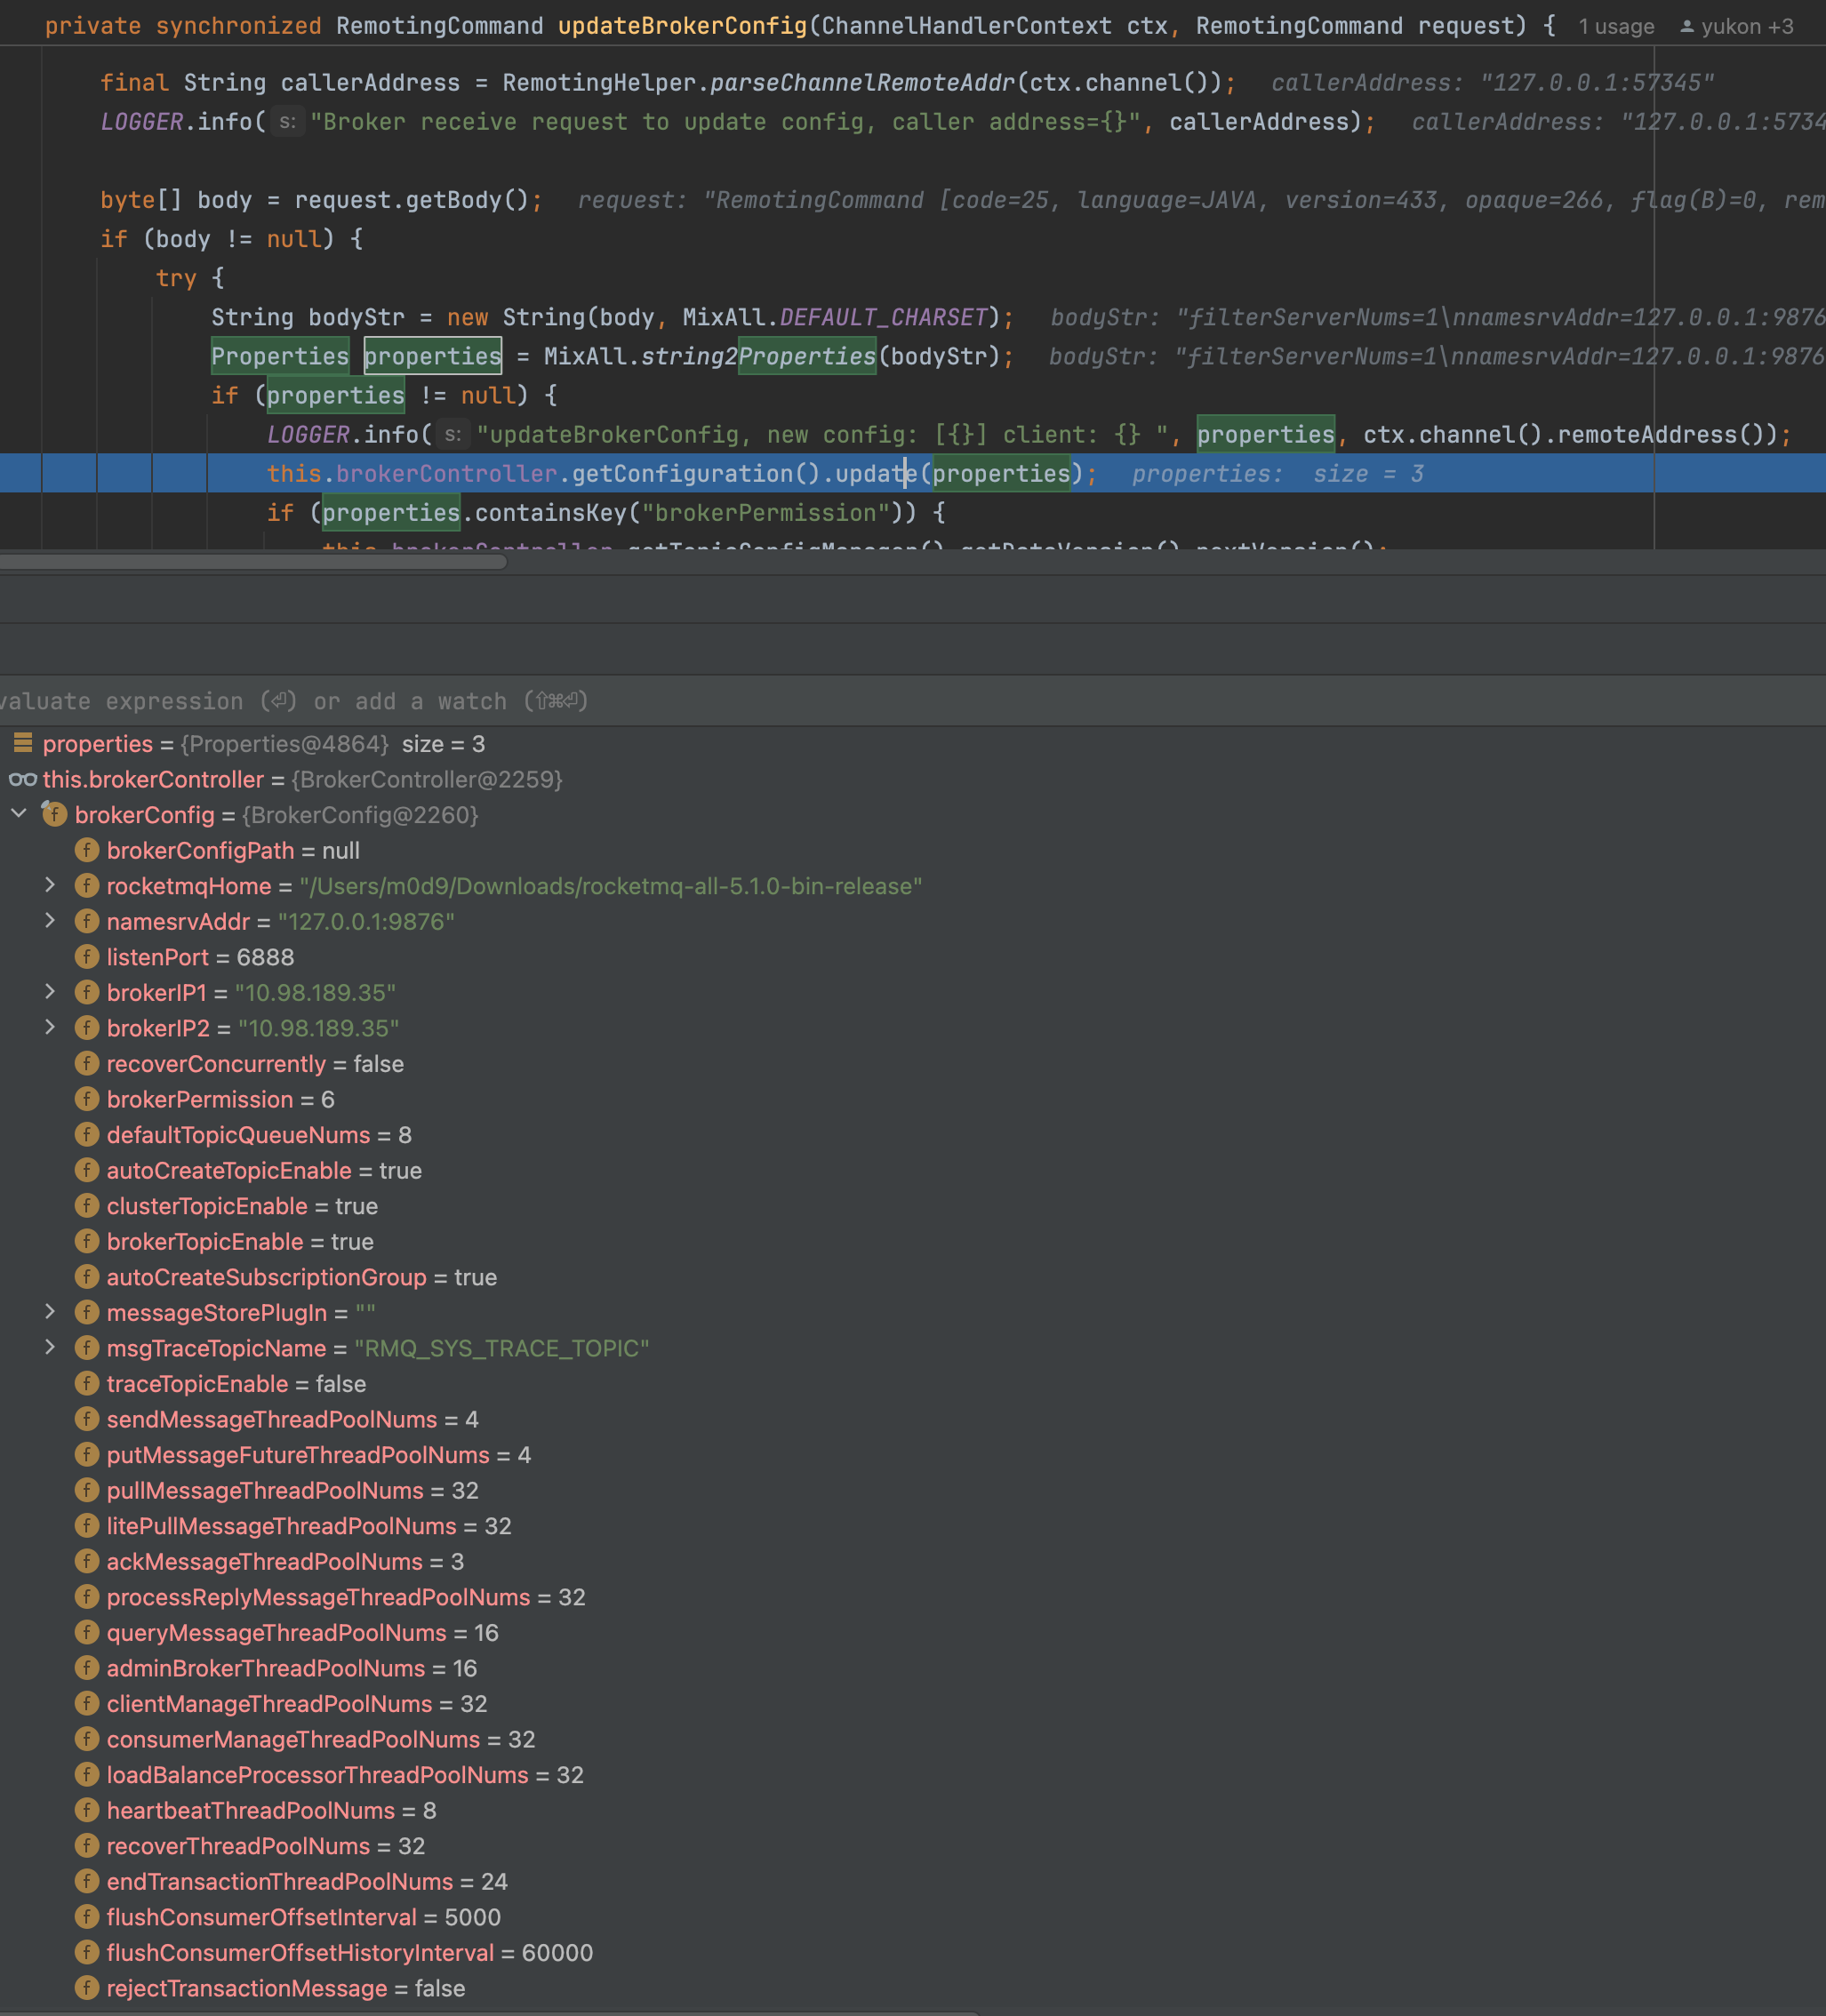
Task: Click the field icon of pullMessageThreadPoolNums
Action: (87, 1490)
